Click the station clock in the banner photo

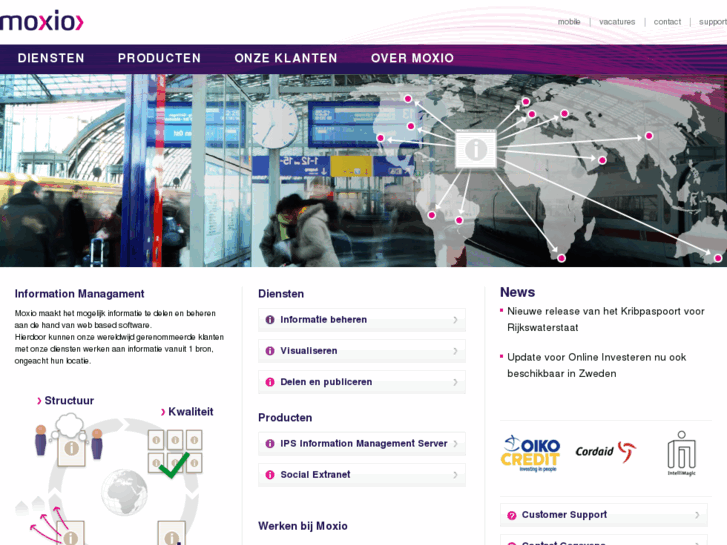(275, 123)
